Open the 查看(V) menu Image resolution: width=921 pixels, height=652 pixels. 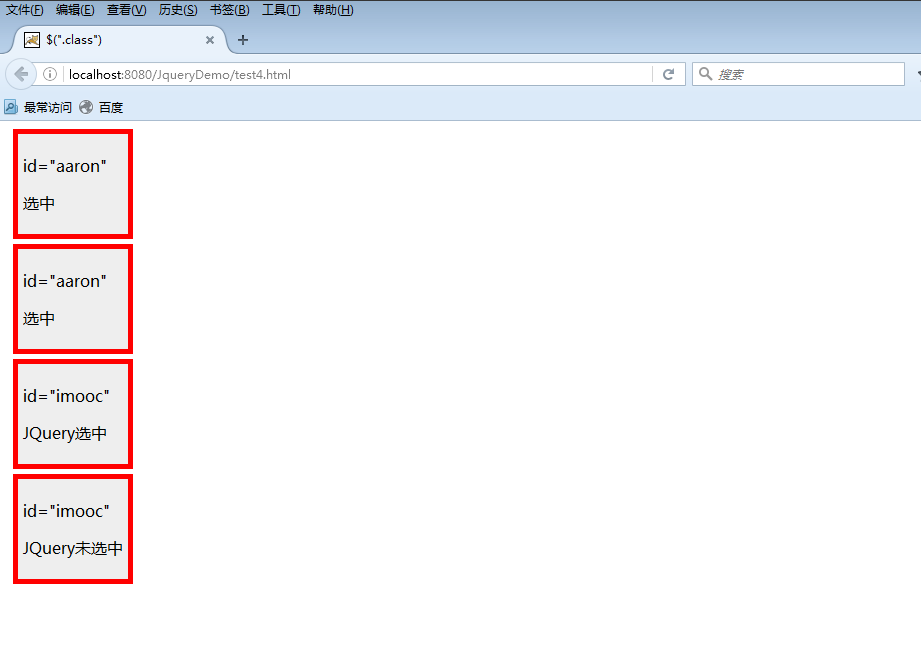click(126, 10)
